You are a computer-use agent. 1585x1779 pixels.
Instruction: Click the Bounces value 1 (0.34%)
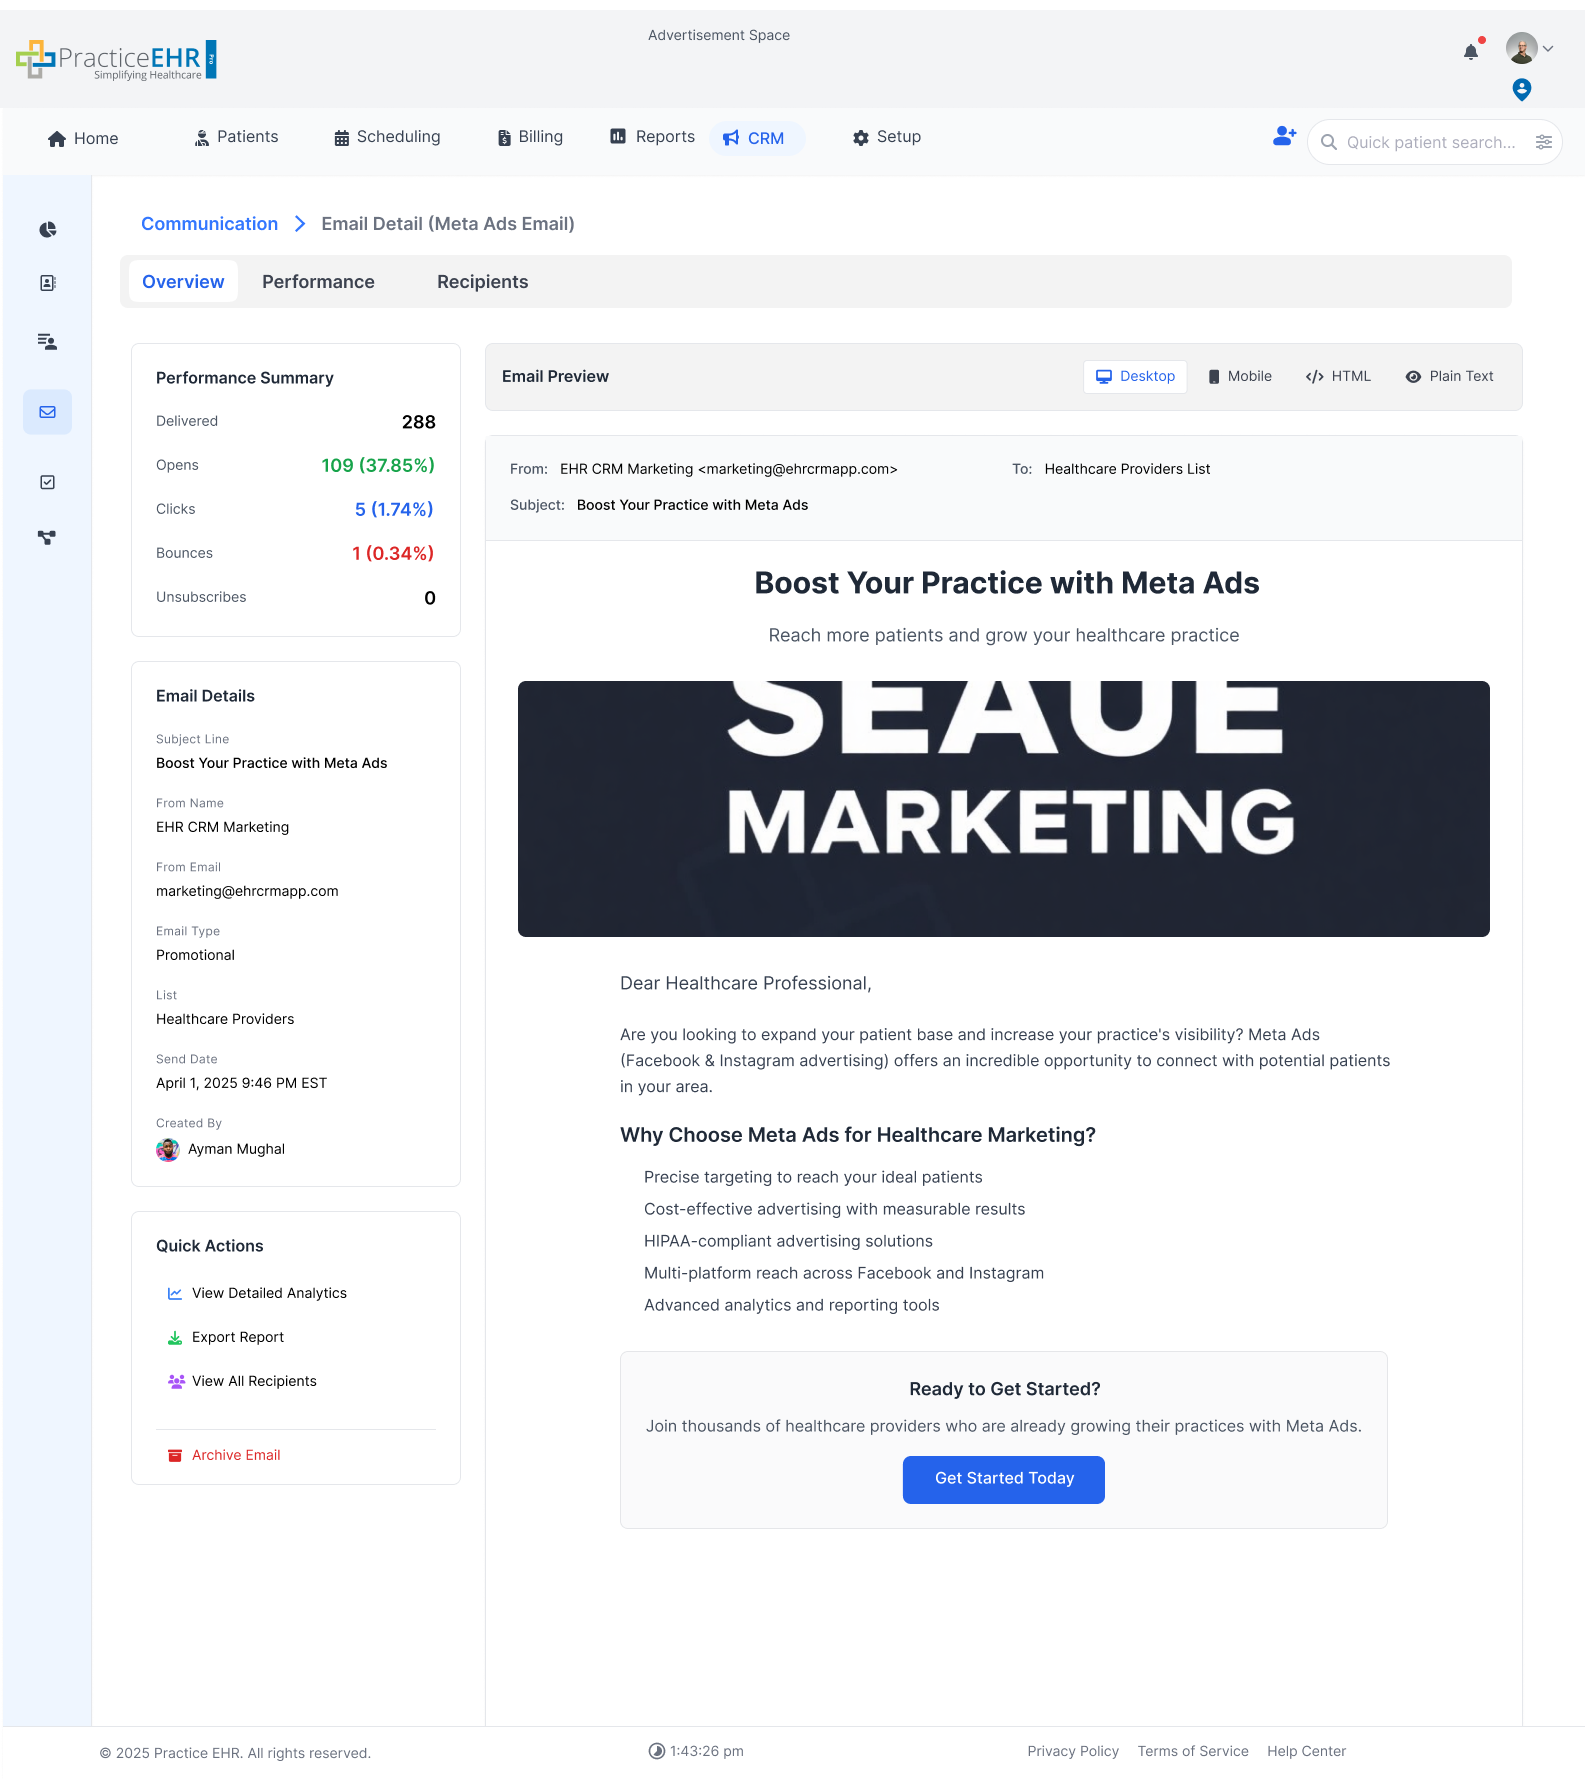393,554
